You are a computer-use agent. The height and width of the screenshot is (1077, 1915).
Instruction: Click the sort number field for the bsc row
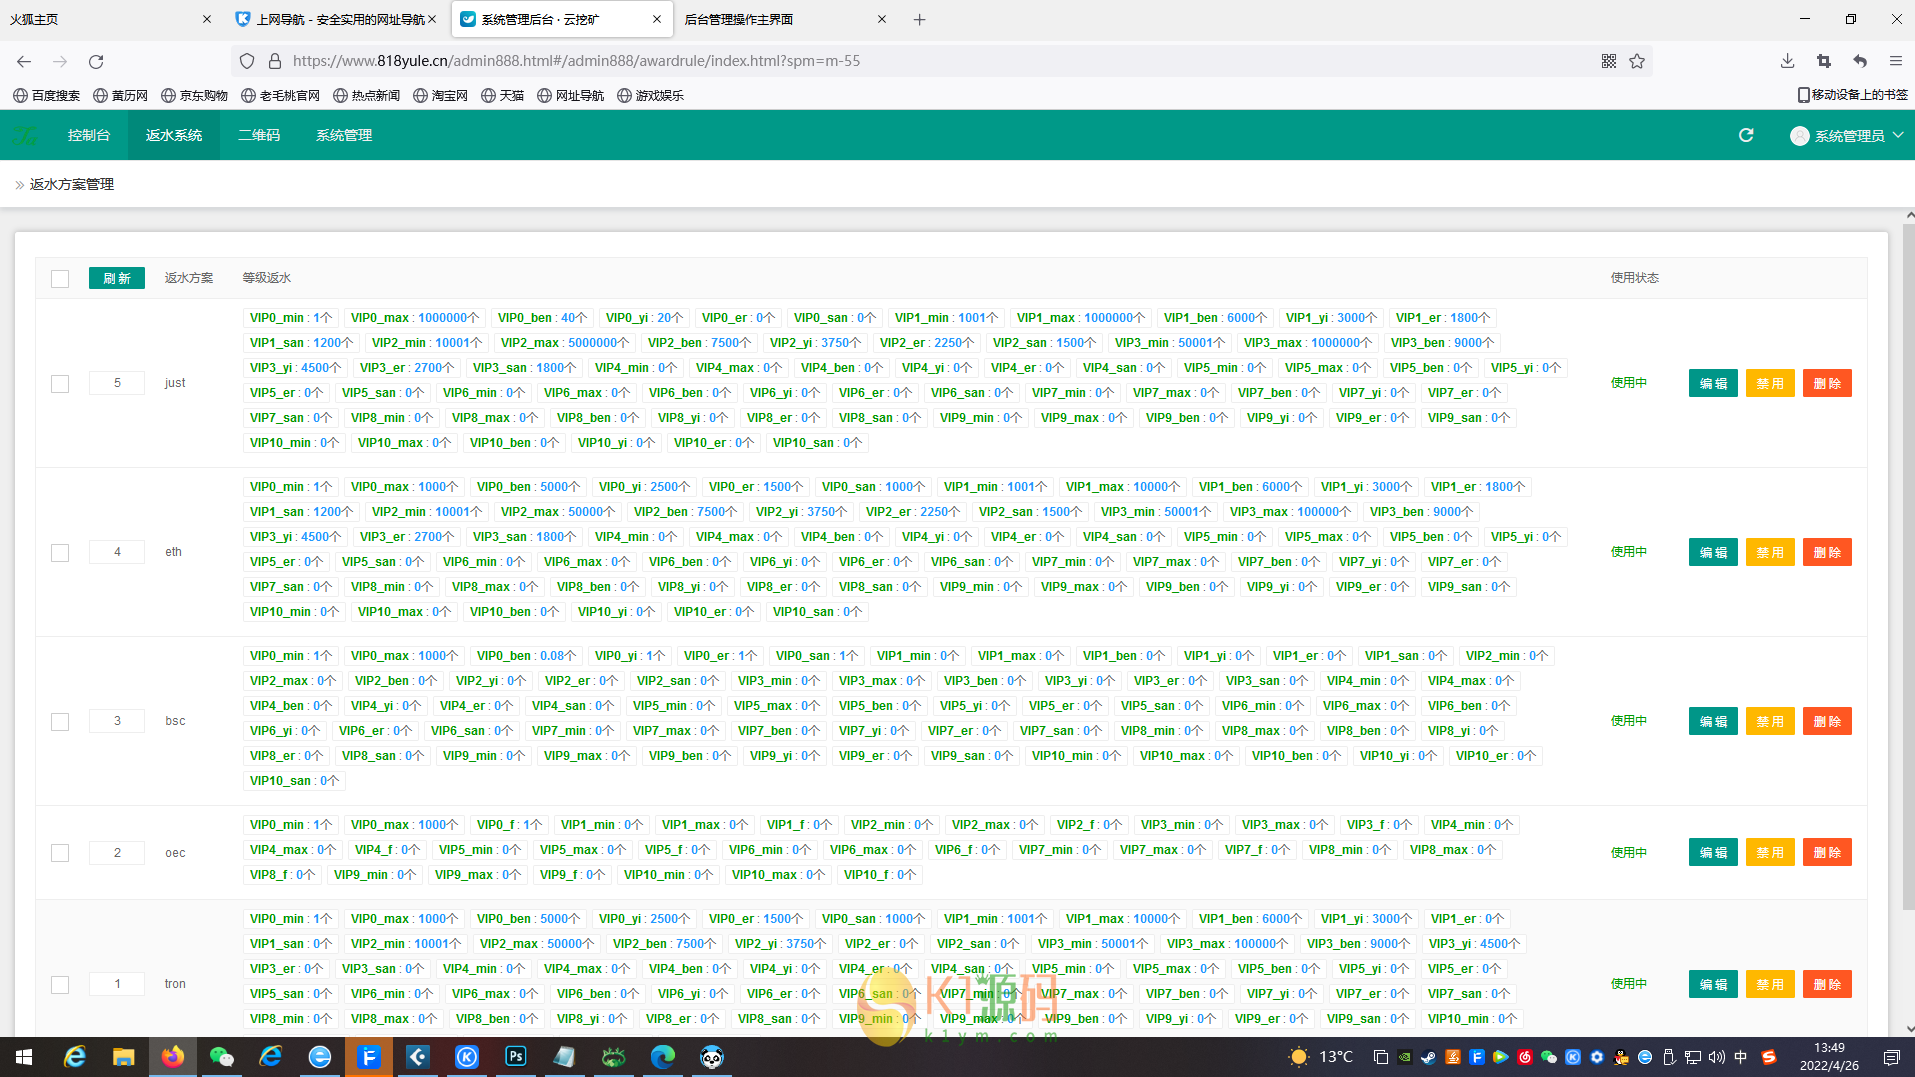tap(117, 721)
